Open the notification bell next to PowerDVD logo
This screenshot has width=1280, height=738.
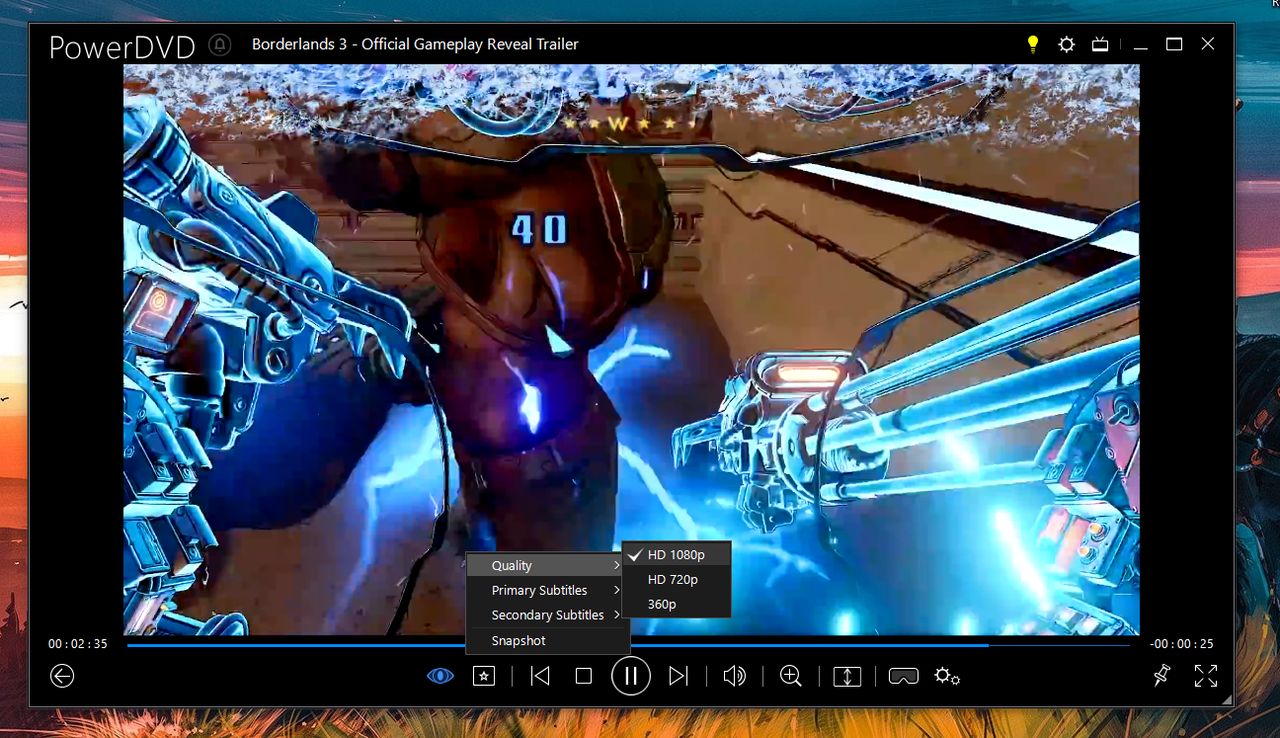pyautogui.click(x=220, y=45)
